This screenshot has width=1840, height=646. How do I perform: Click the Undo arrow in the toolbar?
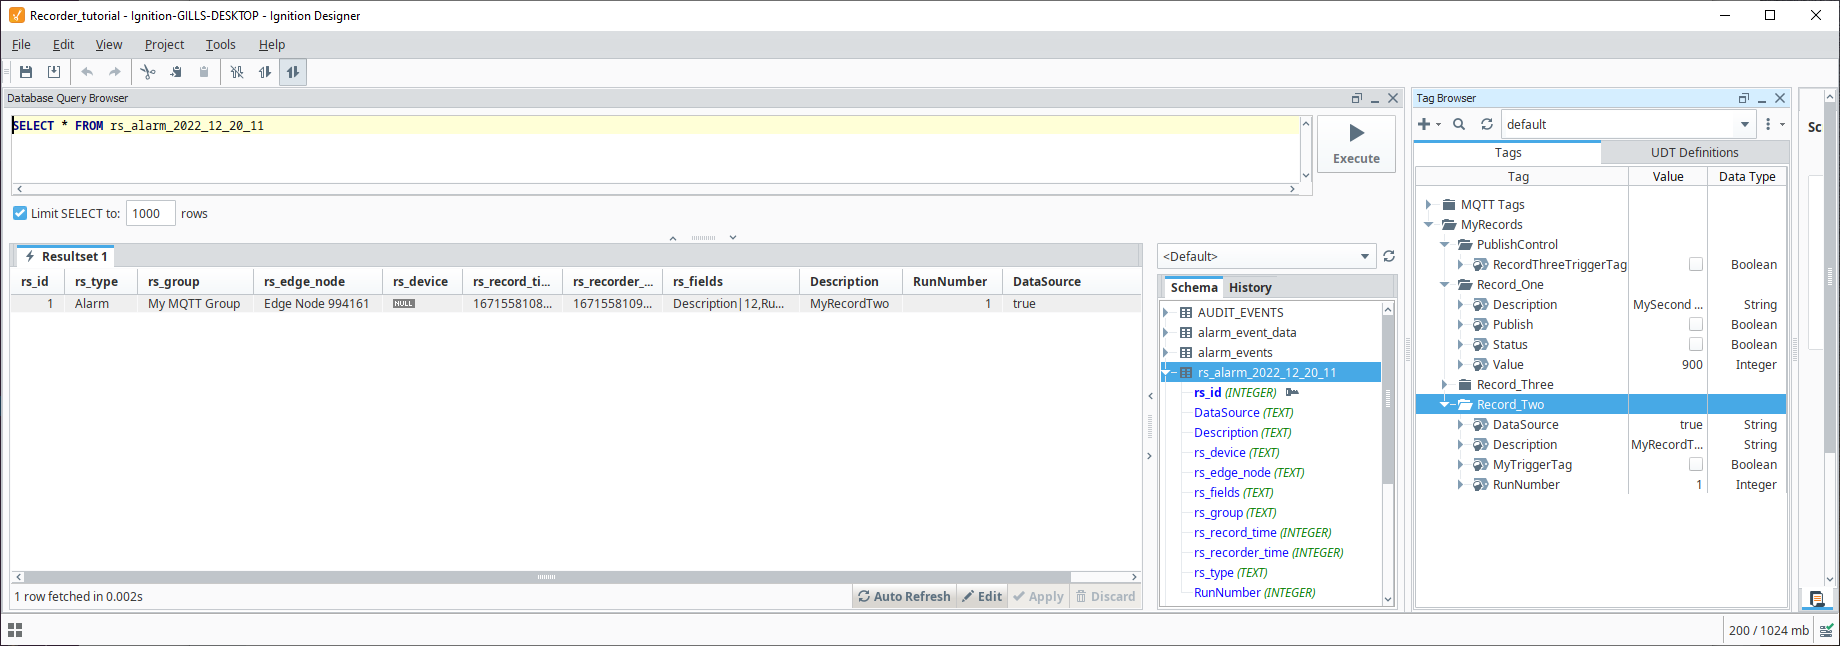click(x=87, y=72)
